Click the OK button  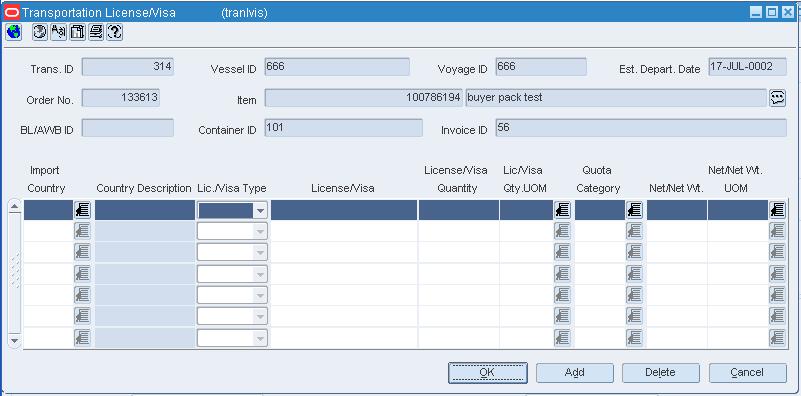click(487, 372)
